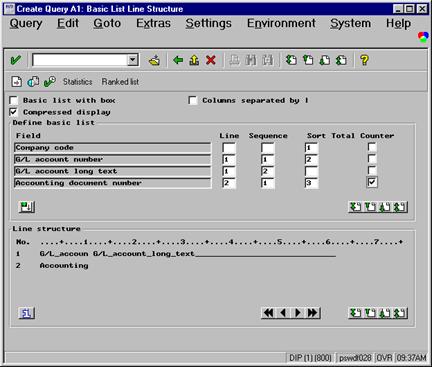Click the yellow Exit up-arrow icon

coord(194,60)
